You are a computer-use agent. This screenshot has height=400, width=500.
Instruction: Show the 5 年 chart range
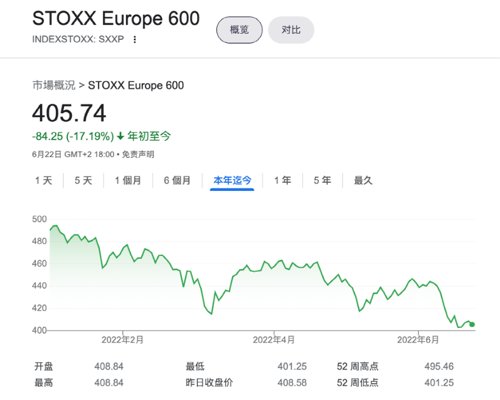pos(322,180)
